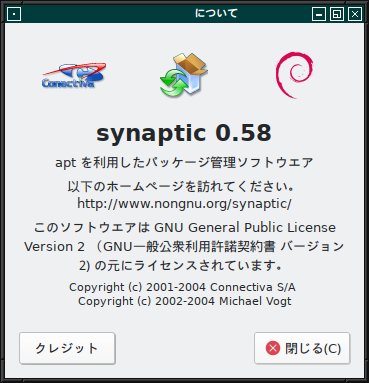369x383 pixels.
Task: Click the Copyright 2001-2004 Connectiva S/A line
Action: click(182, 287)
